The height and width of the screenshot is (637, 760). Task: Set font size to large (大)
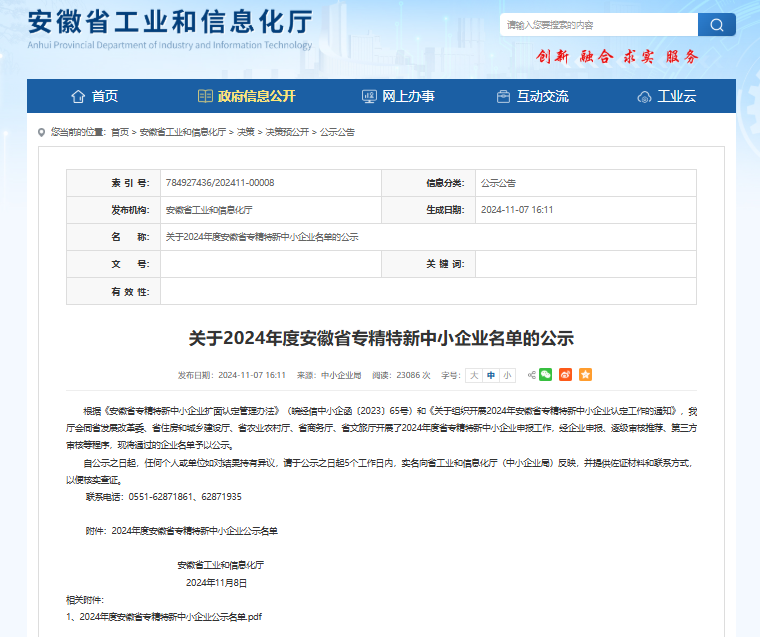coord(475,375)
